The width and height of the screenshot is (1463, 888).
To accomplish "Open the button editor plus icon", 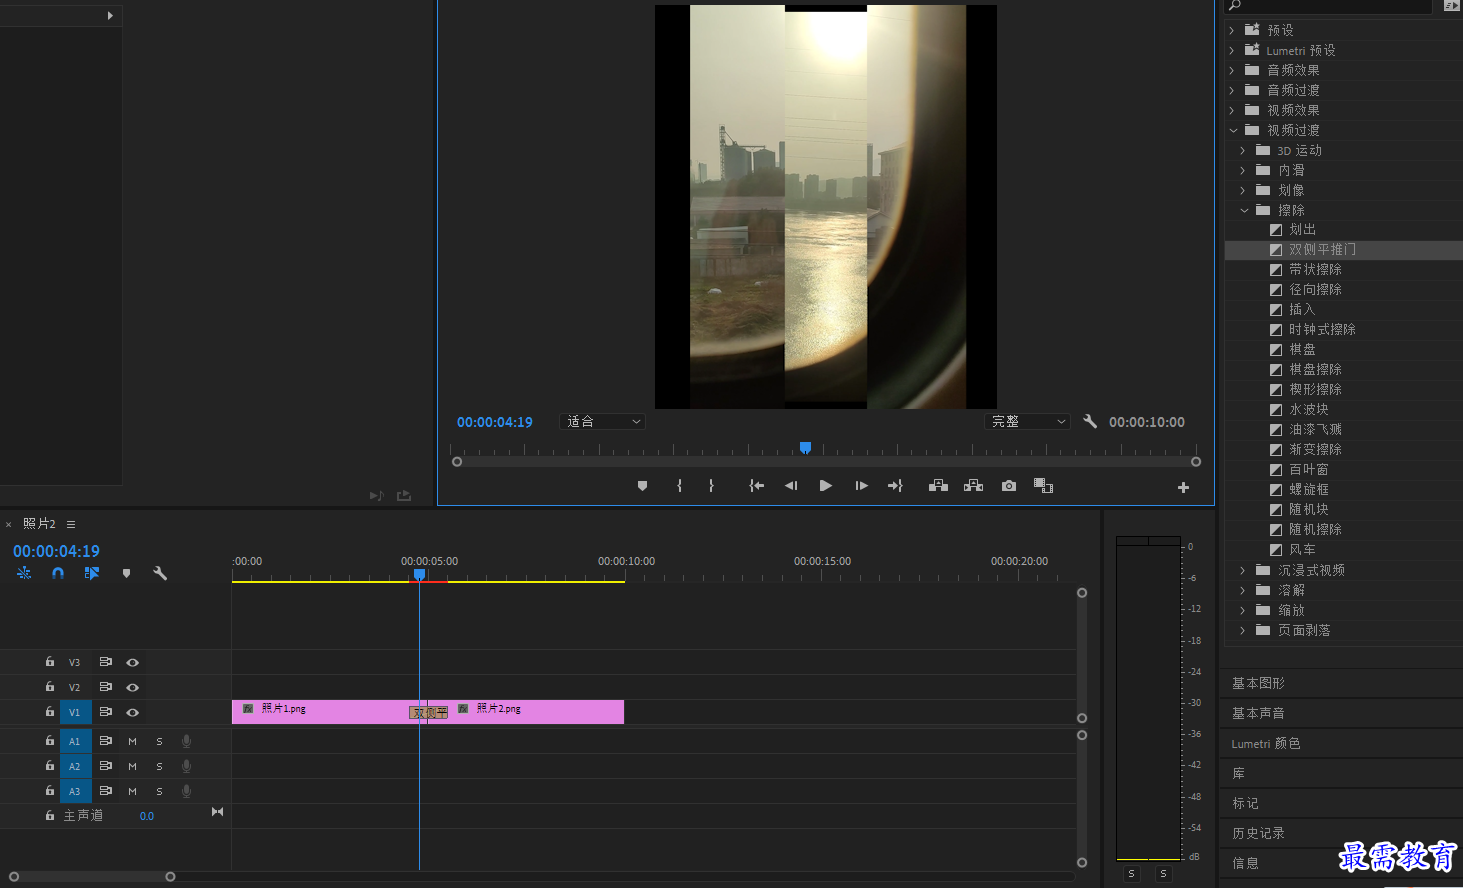I will (x=1183, y=487).
